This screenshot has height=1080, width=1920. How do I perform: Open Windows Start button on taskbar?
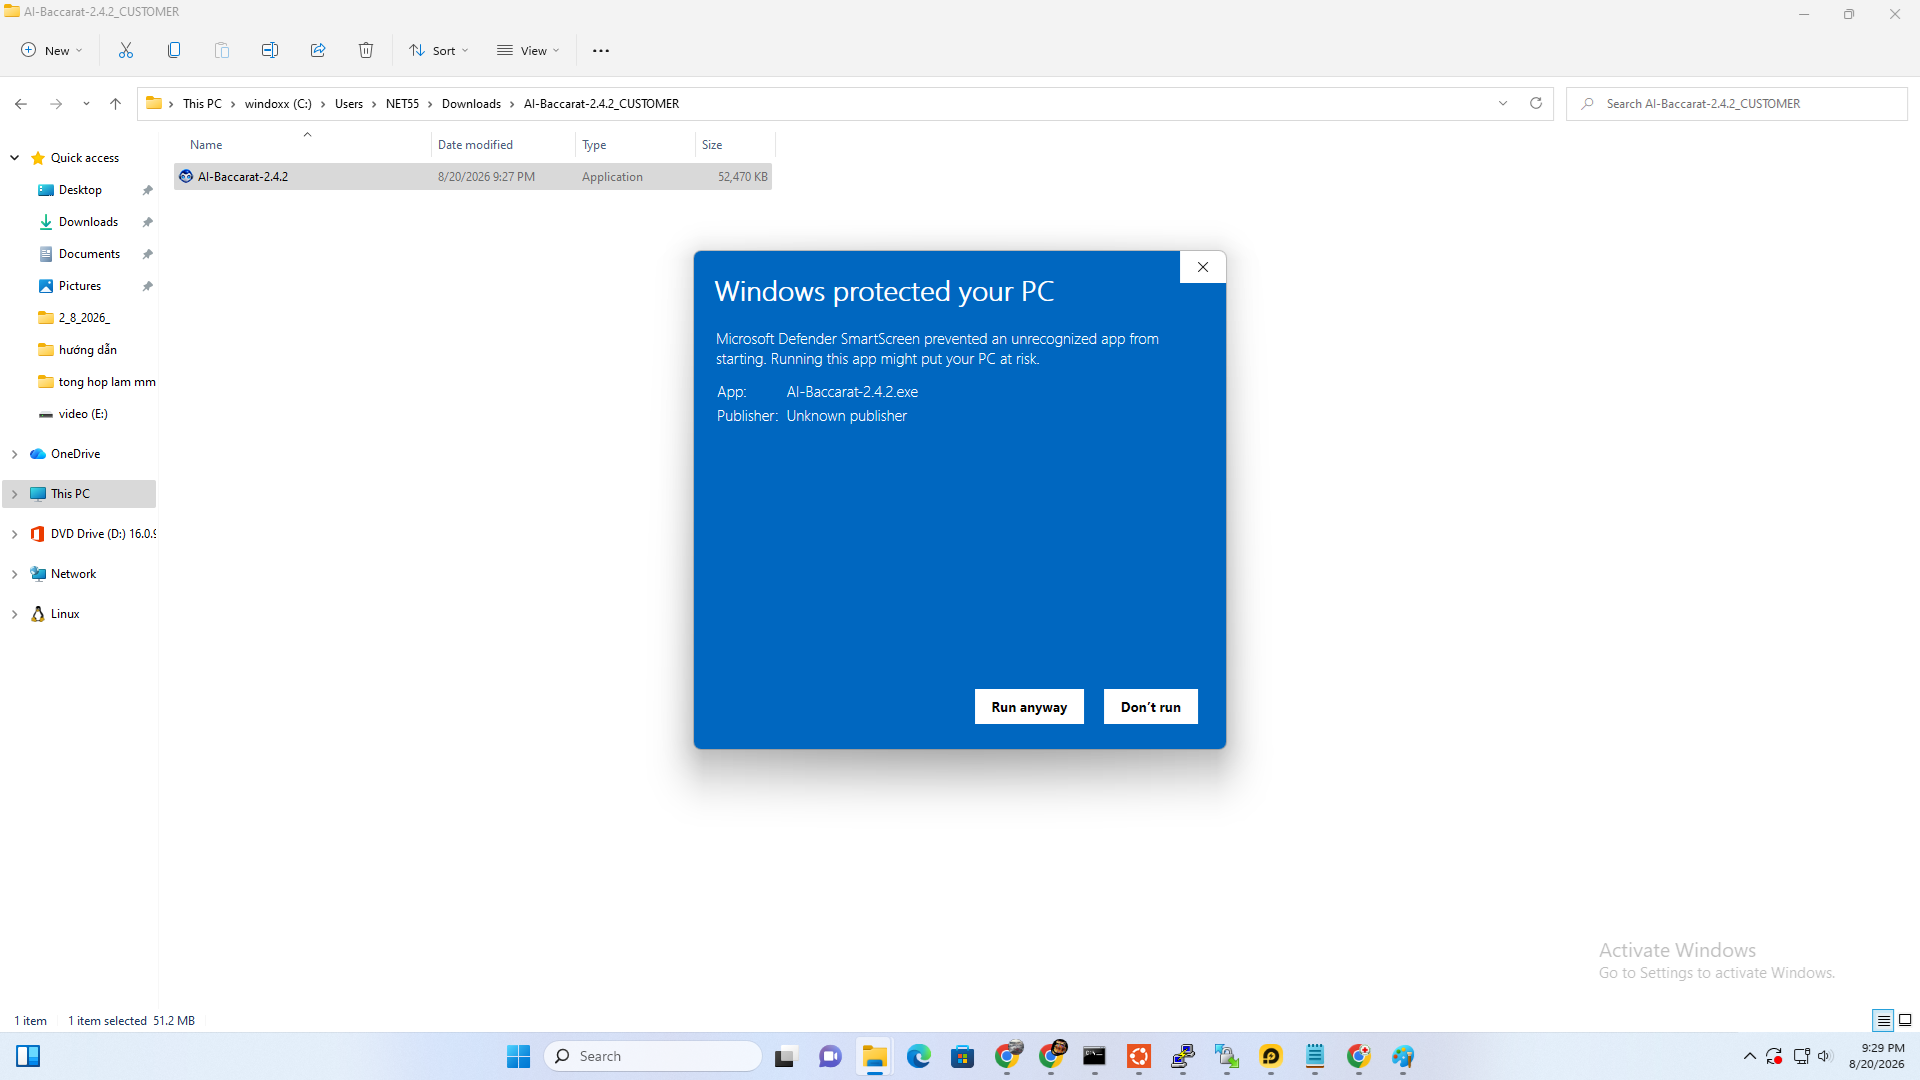coord(518,1056)
